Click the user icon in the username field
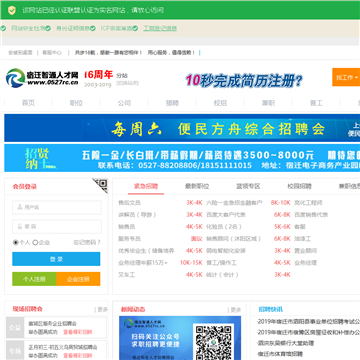The width and height of the screenshot is (360, 360). (20, 207)
